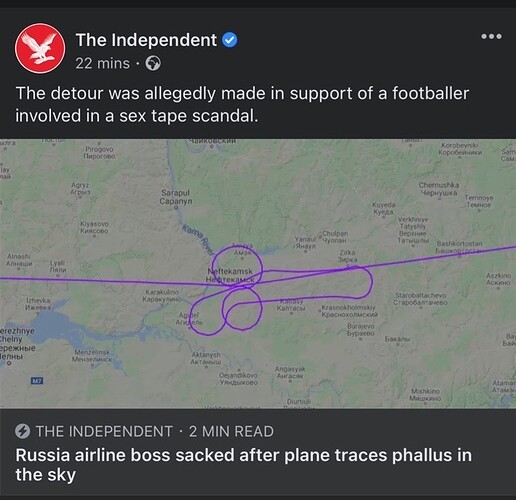Click the 2 MIN READ label
This screenshot has height=500, width=516.
click(x=231, y=431)
